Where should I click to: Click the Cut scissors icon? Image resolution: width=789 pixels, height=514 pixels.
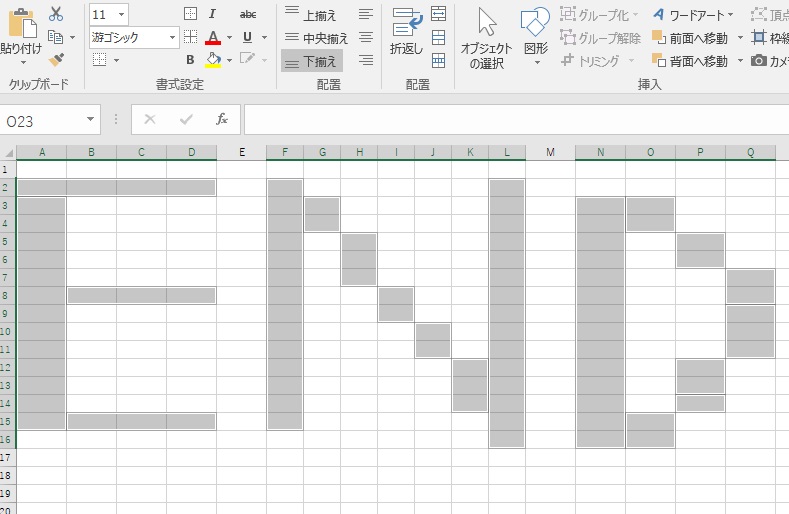point(56,14)
